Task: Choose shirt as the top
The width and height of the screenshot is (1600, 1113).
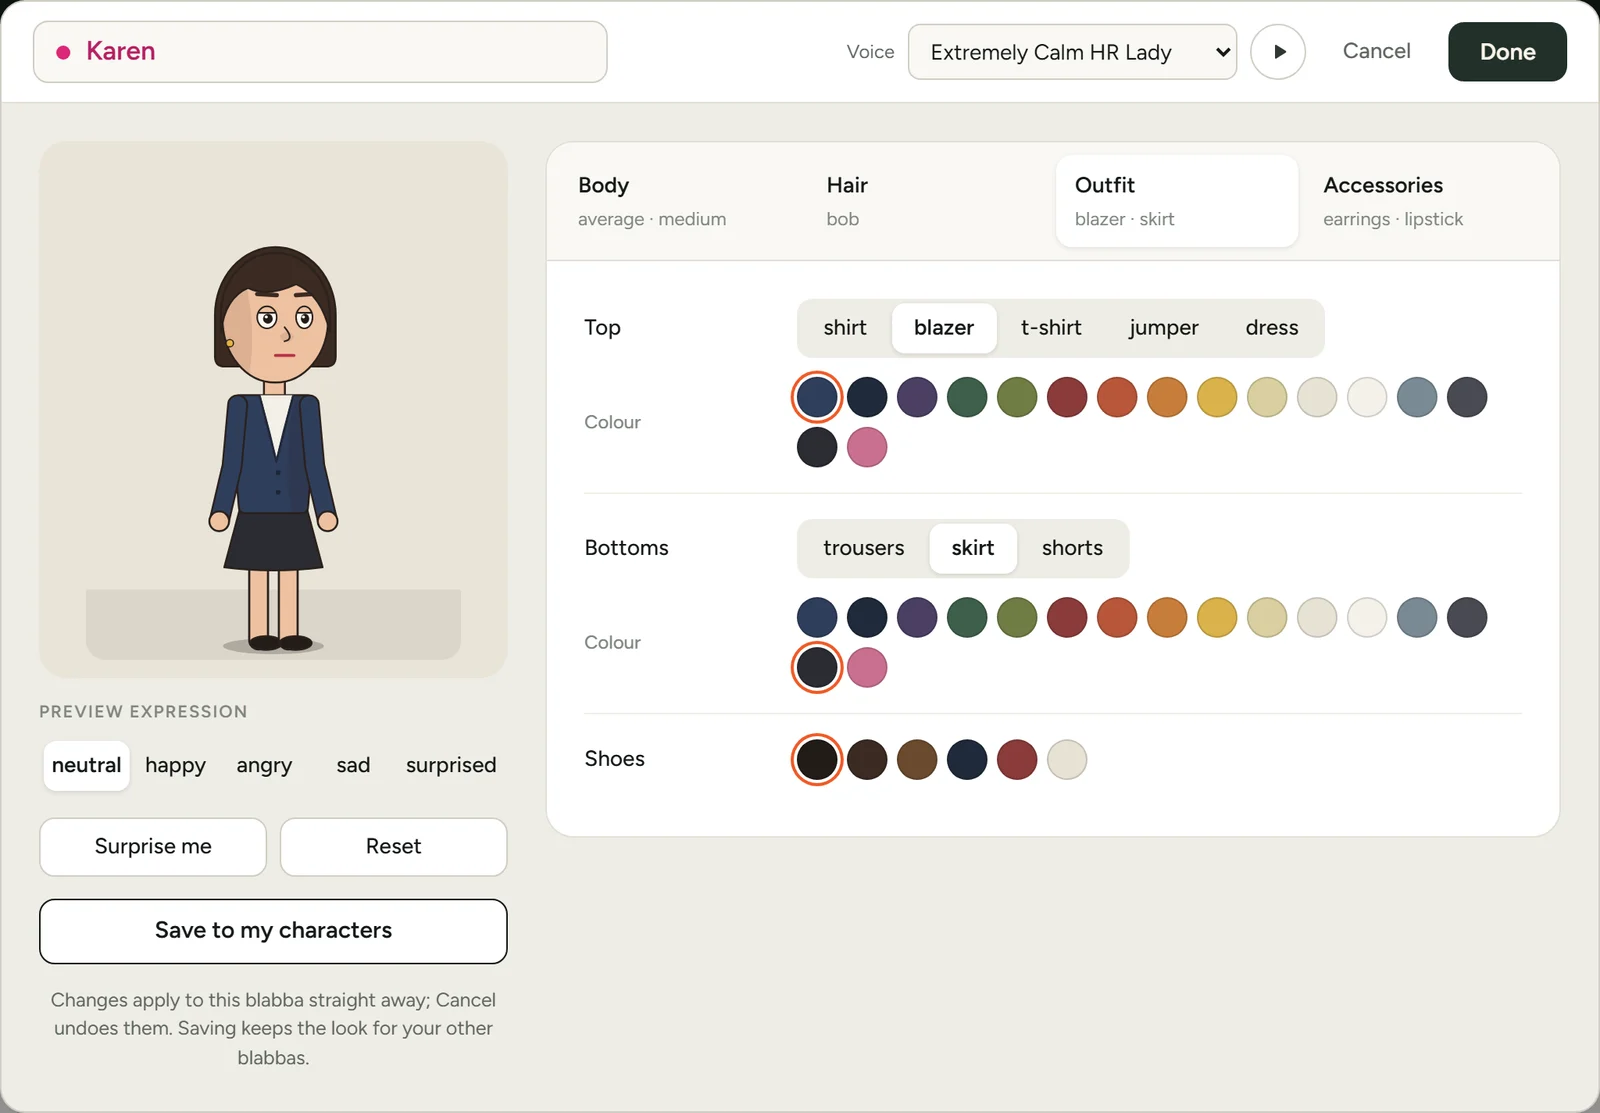Action: (845, 328)
